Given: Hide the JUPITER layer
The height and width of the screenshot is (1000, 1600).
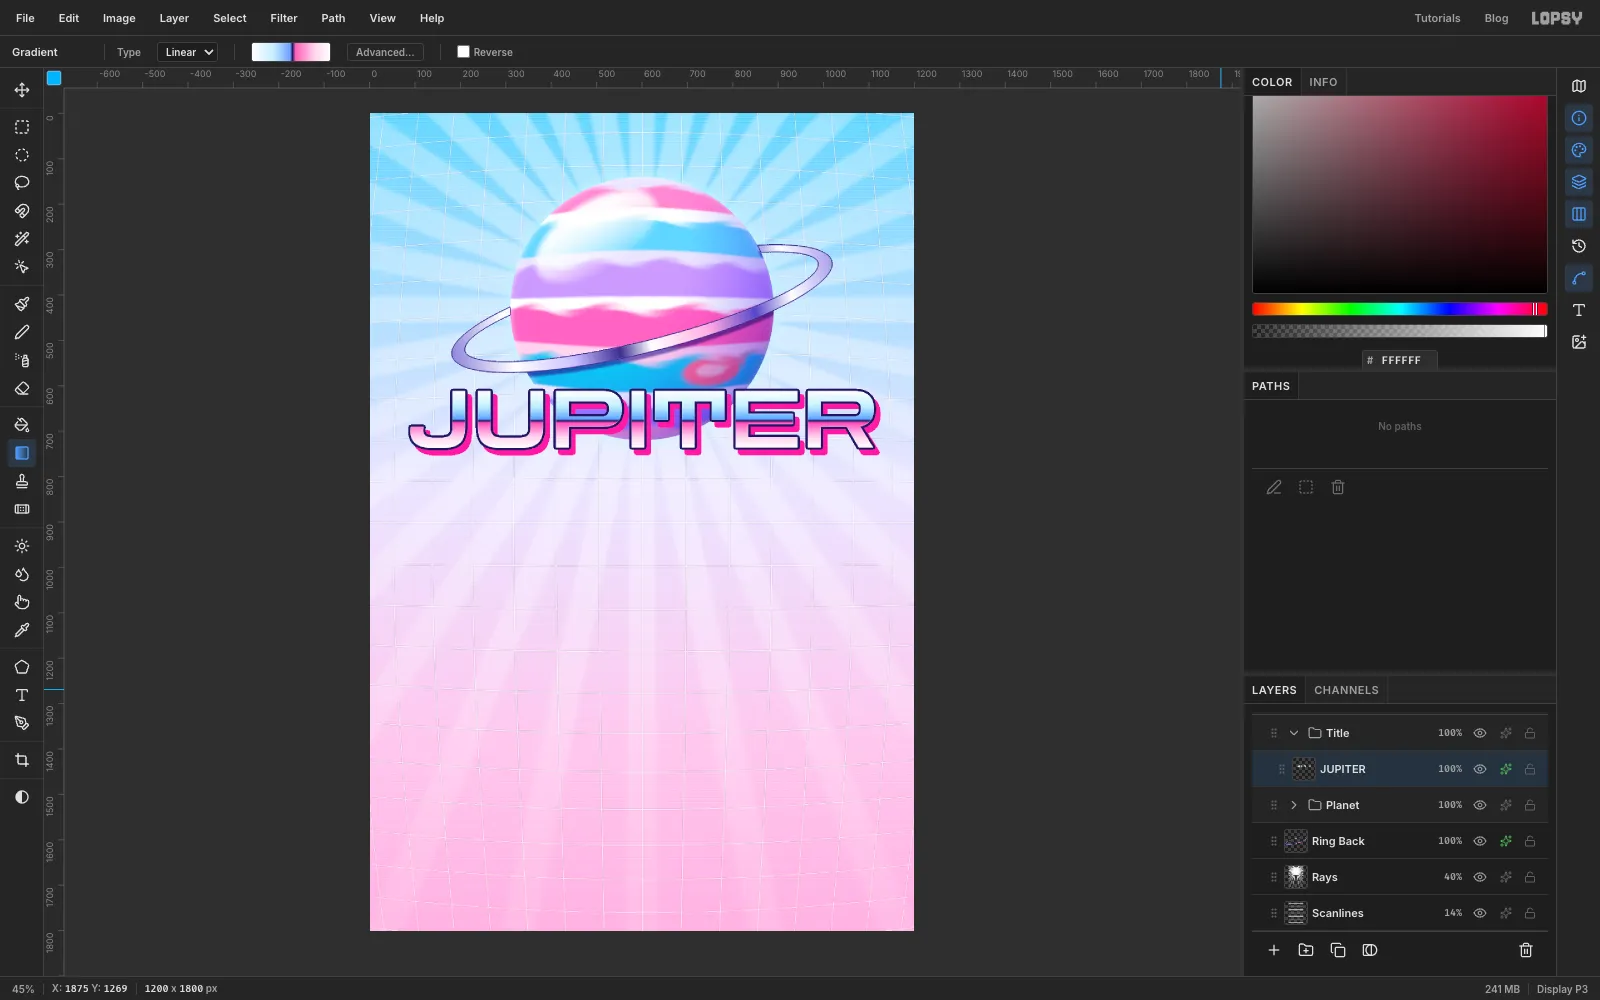Looking at the screenshot, I should (1480, 769).
